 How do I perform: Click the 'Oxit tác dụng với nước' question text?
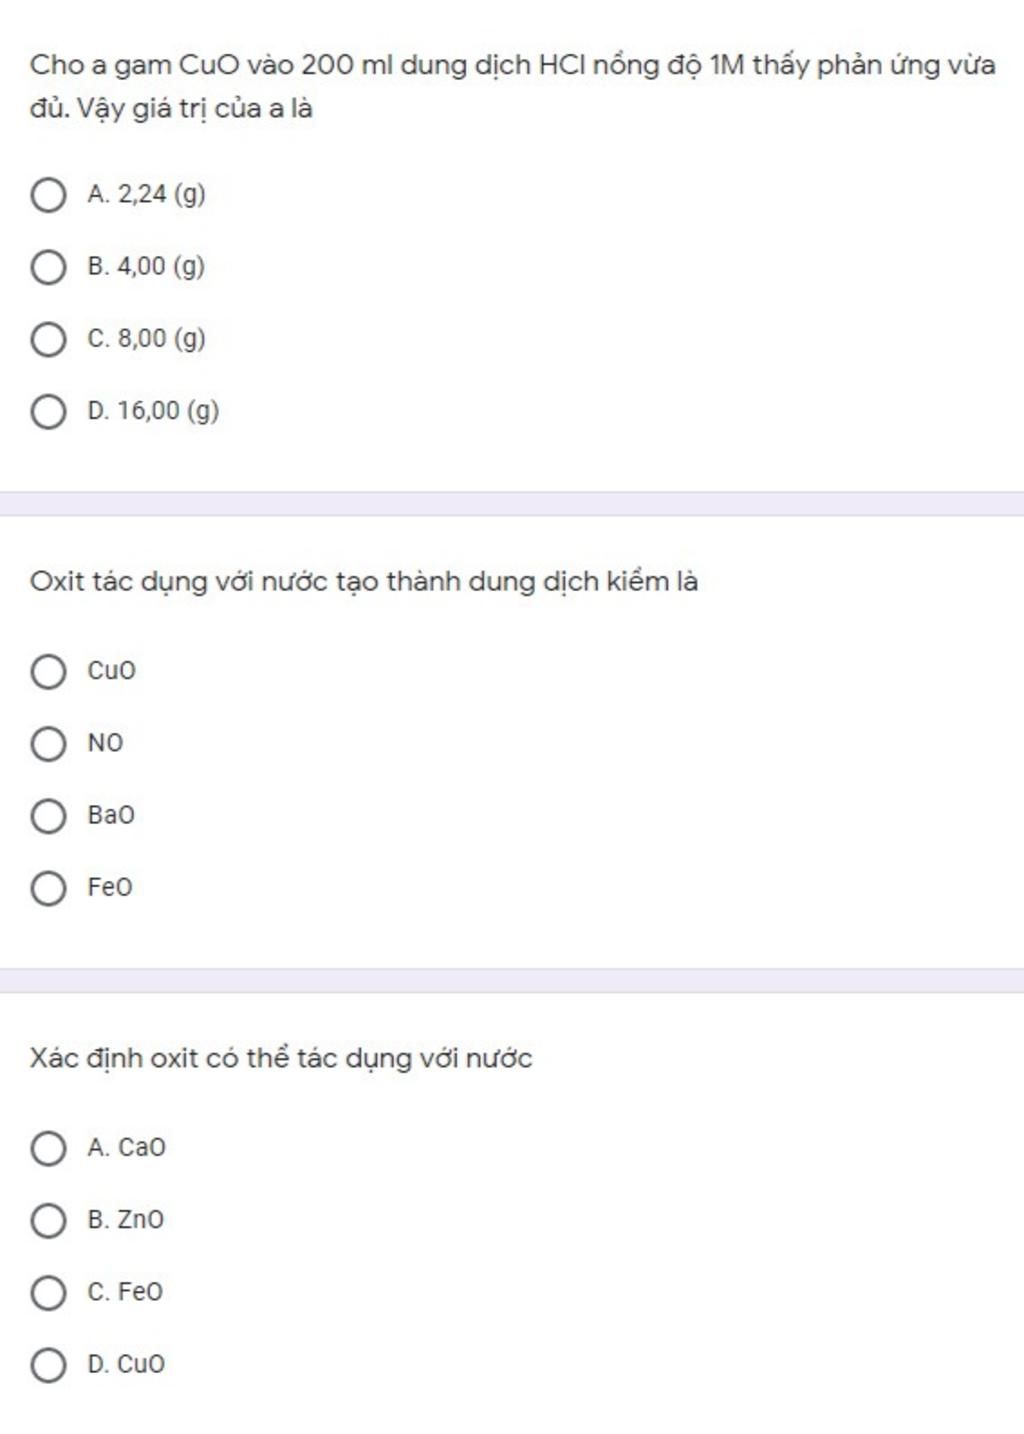pos(364,582)
